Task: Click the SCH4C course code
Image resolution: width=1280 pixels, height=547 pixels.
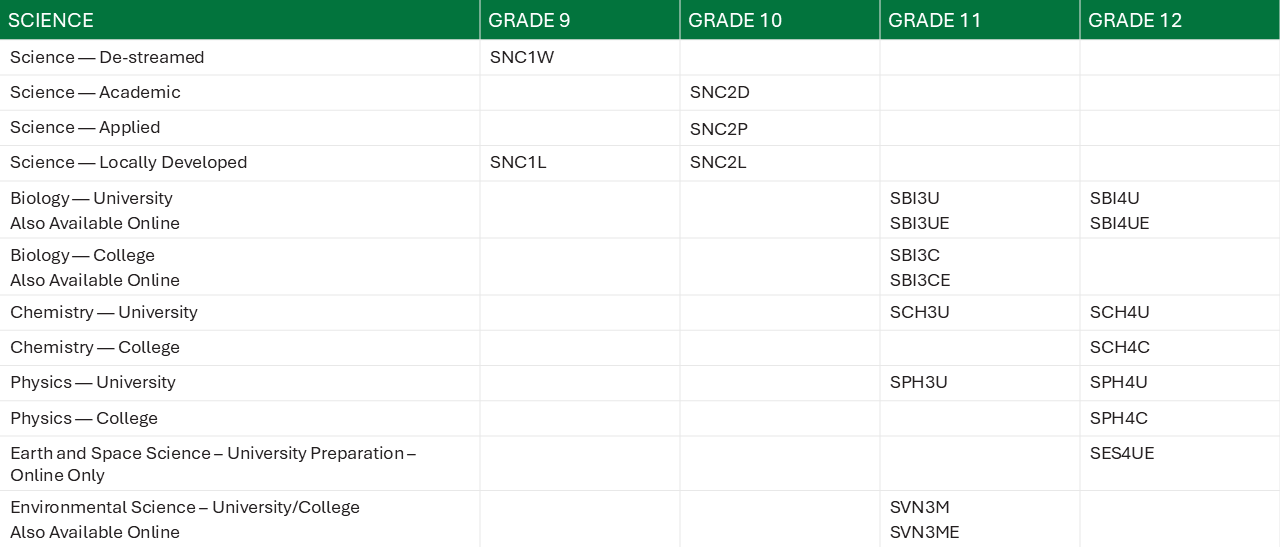Action: click(1120, 348)
